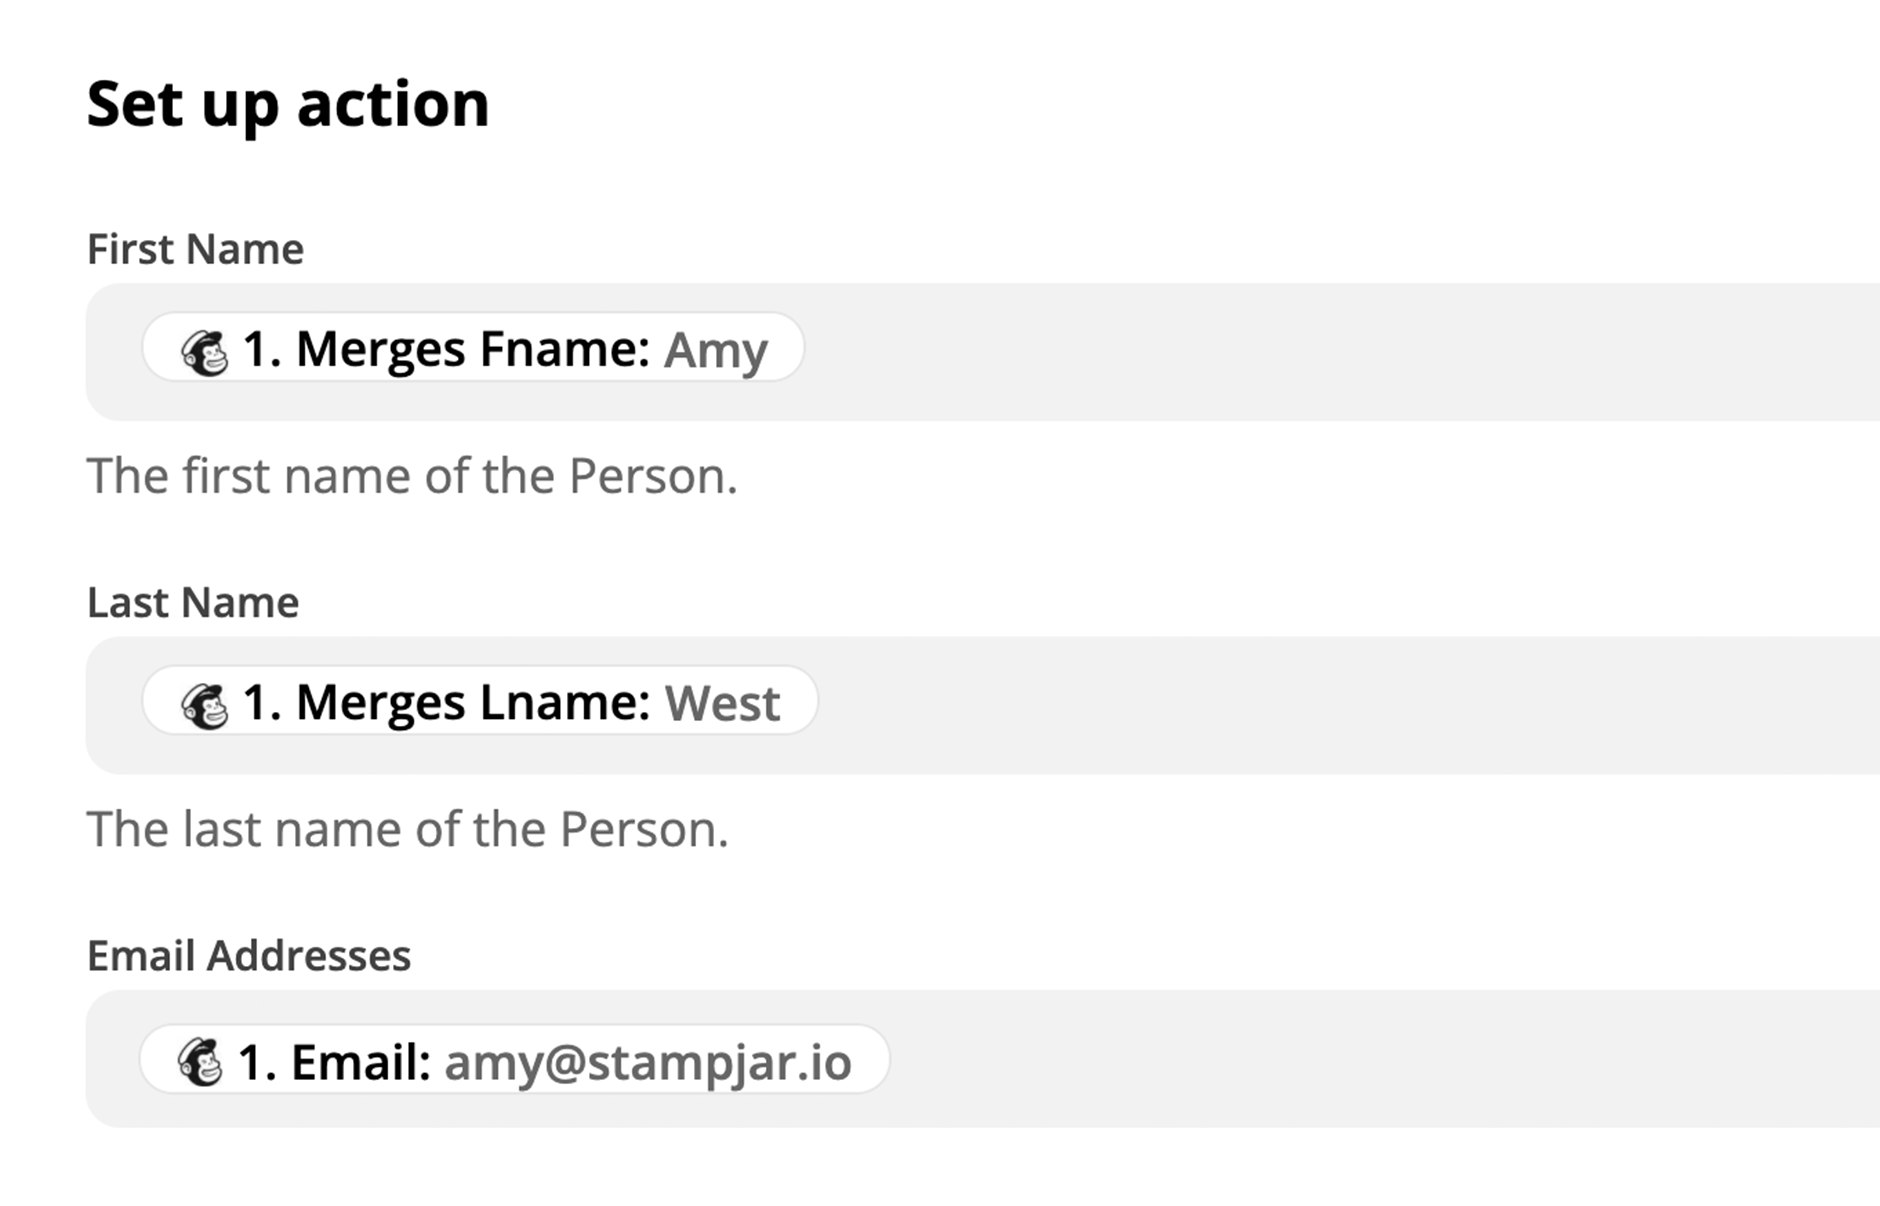Click the 'First Name' field label

click(195, 249)
